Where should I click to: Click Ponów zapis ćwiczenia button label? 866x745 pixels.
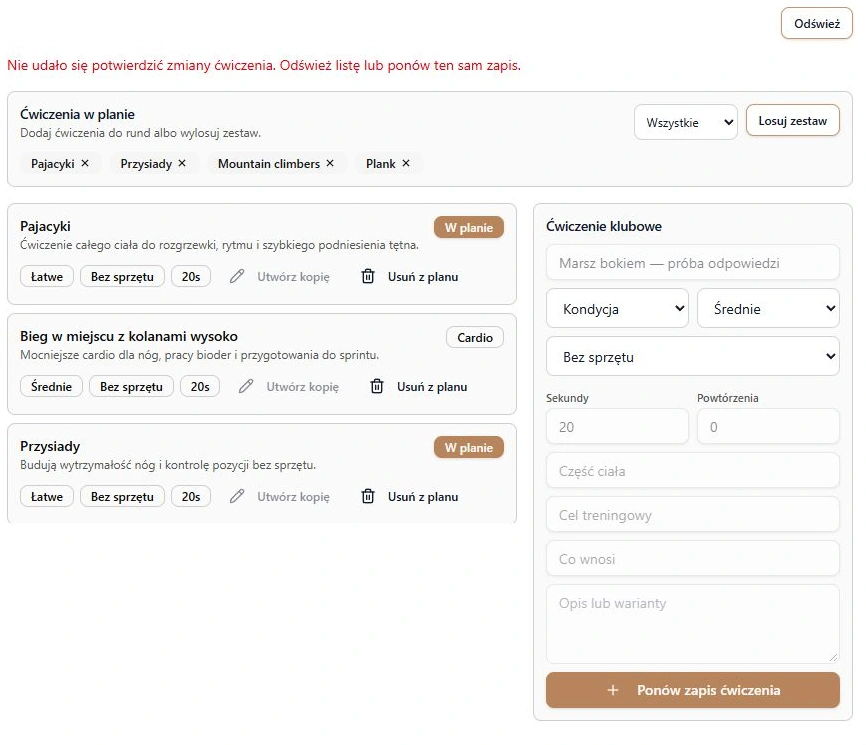pos(709,690)
